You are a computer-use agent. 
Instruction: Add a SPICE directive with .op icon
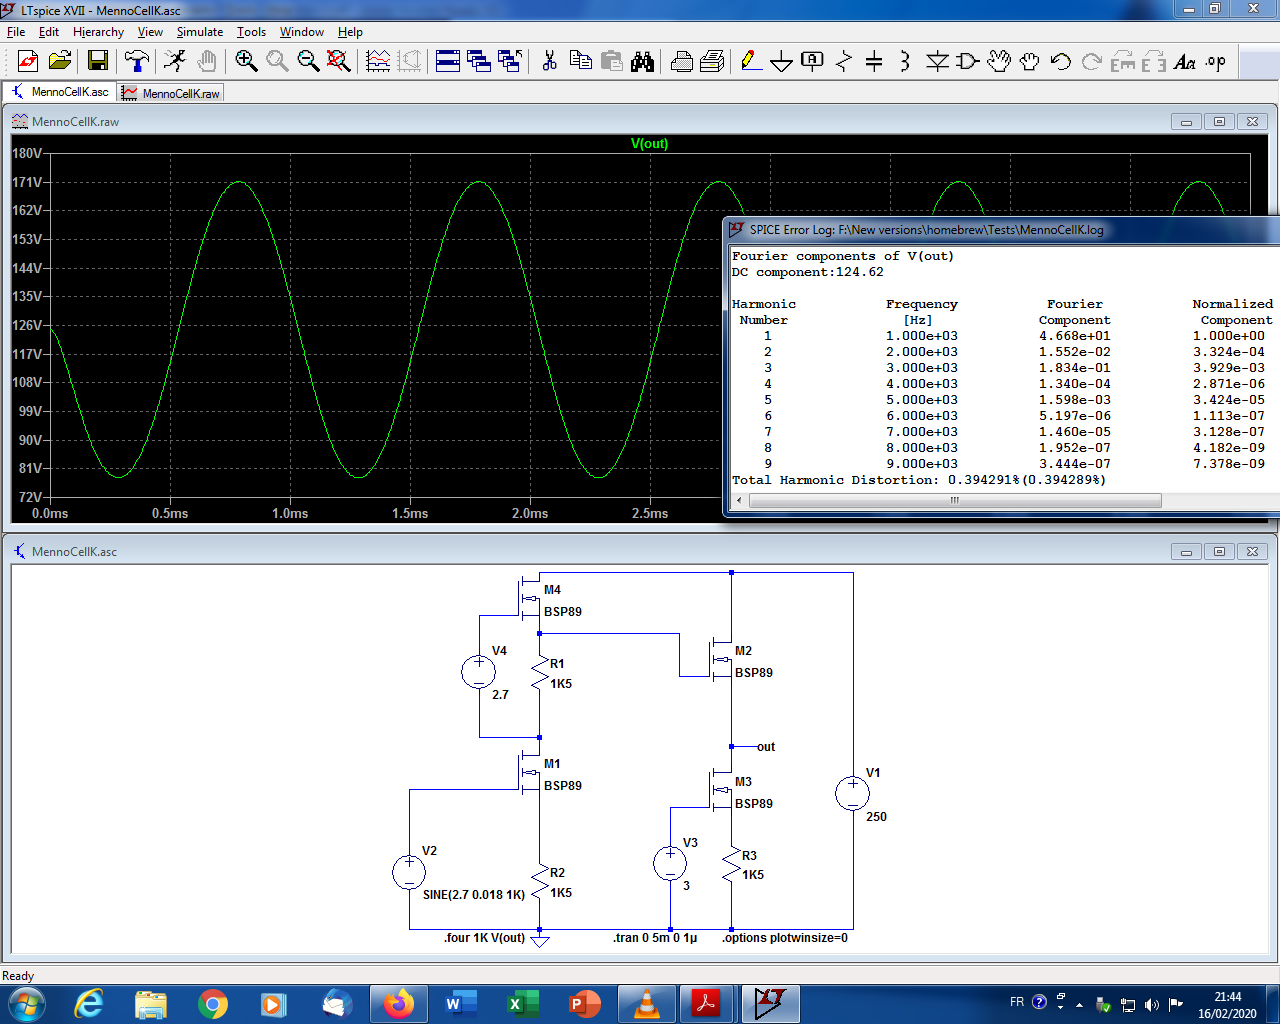pos(1215,61)
